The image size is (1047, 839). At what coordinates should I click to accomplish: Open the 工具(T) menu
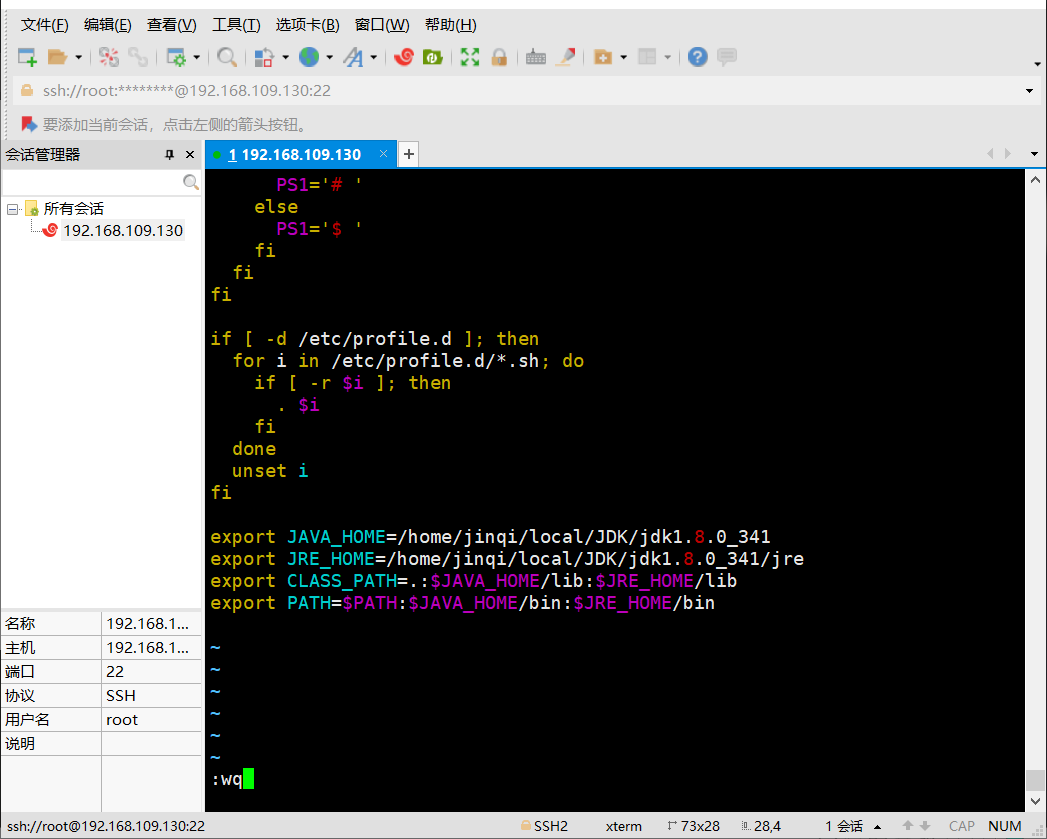click(x=236, y=25)
